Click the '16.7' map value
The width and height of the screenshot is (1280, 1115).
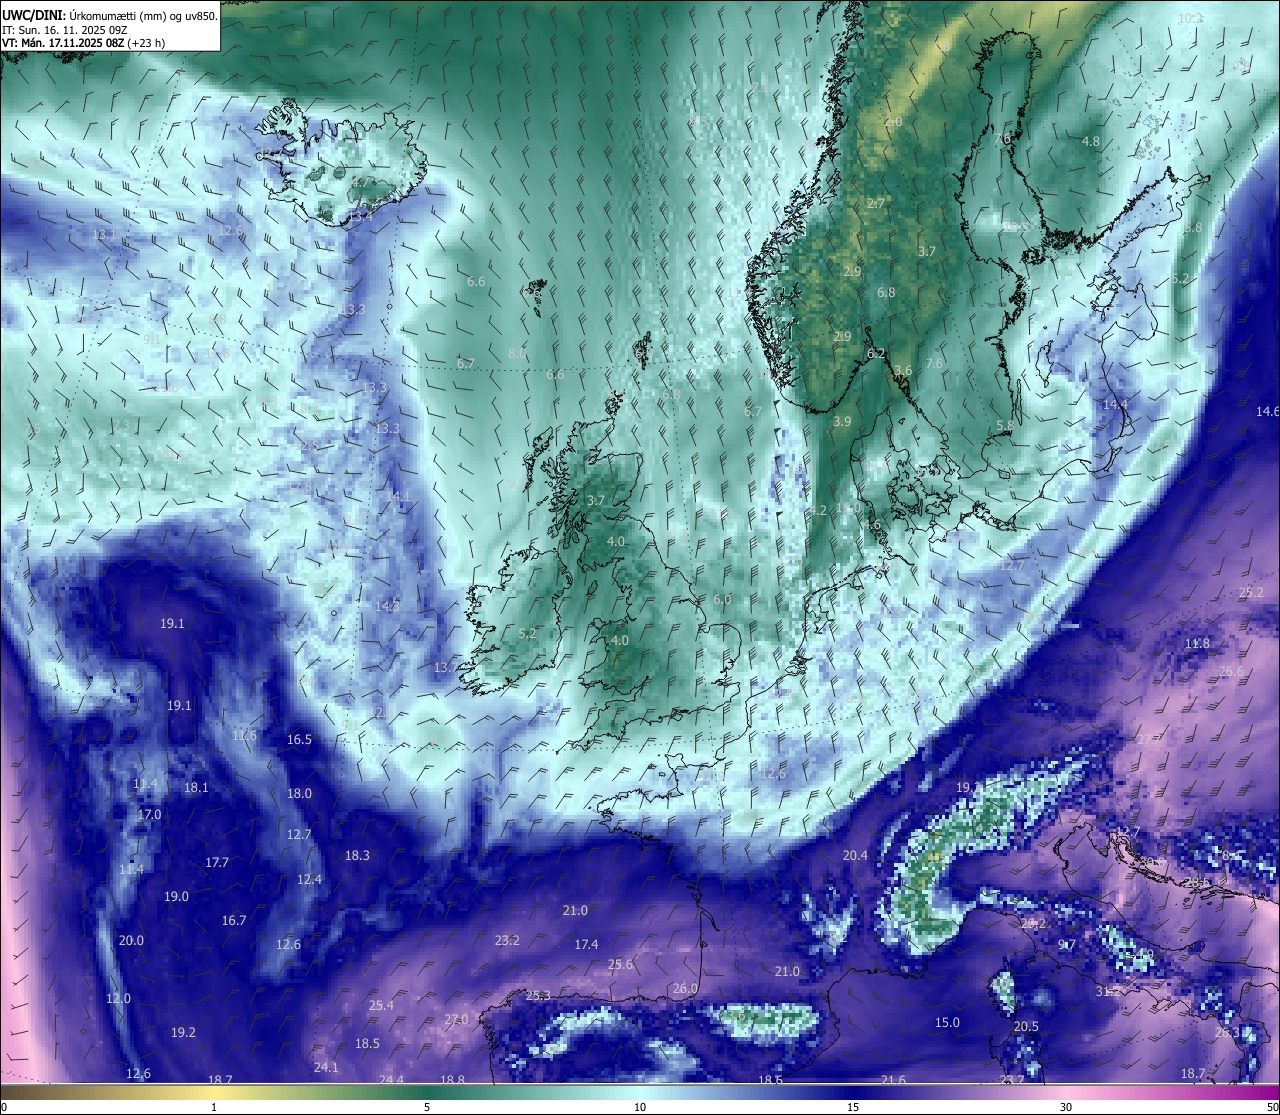pos(234,920)
